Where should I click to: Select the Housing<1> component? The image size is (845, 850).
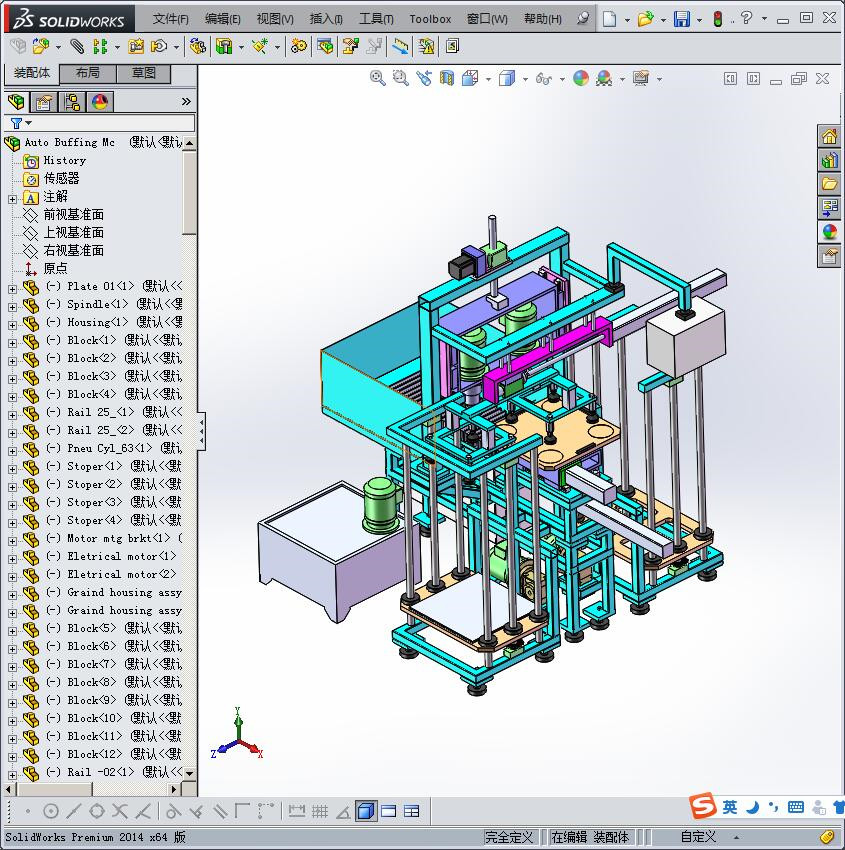click(98, 322)
